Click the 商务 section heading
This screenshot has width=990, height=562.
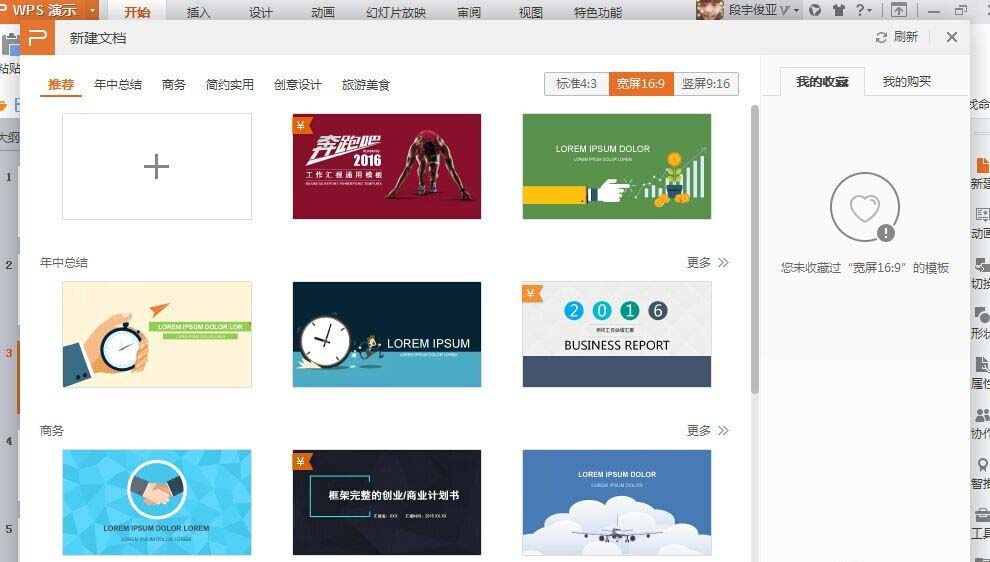pos(52,431)
